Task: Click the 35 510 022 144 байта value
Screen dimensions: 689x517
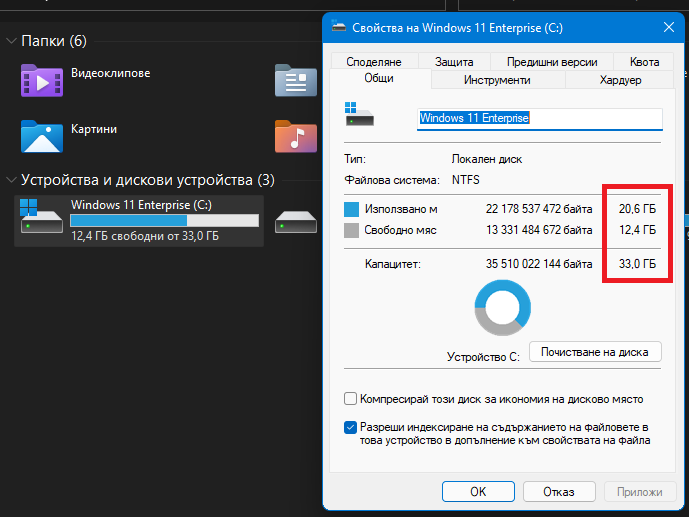Action: [539, 264]
